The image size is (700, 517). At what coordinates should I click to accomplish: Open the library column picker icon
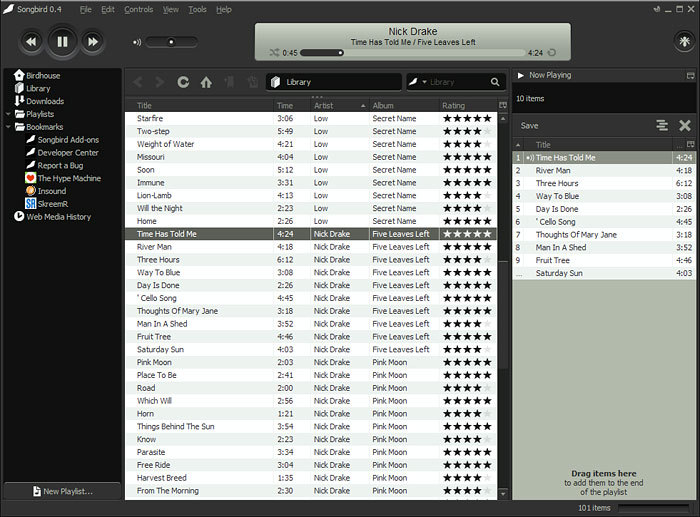coord(503,106)
